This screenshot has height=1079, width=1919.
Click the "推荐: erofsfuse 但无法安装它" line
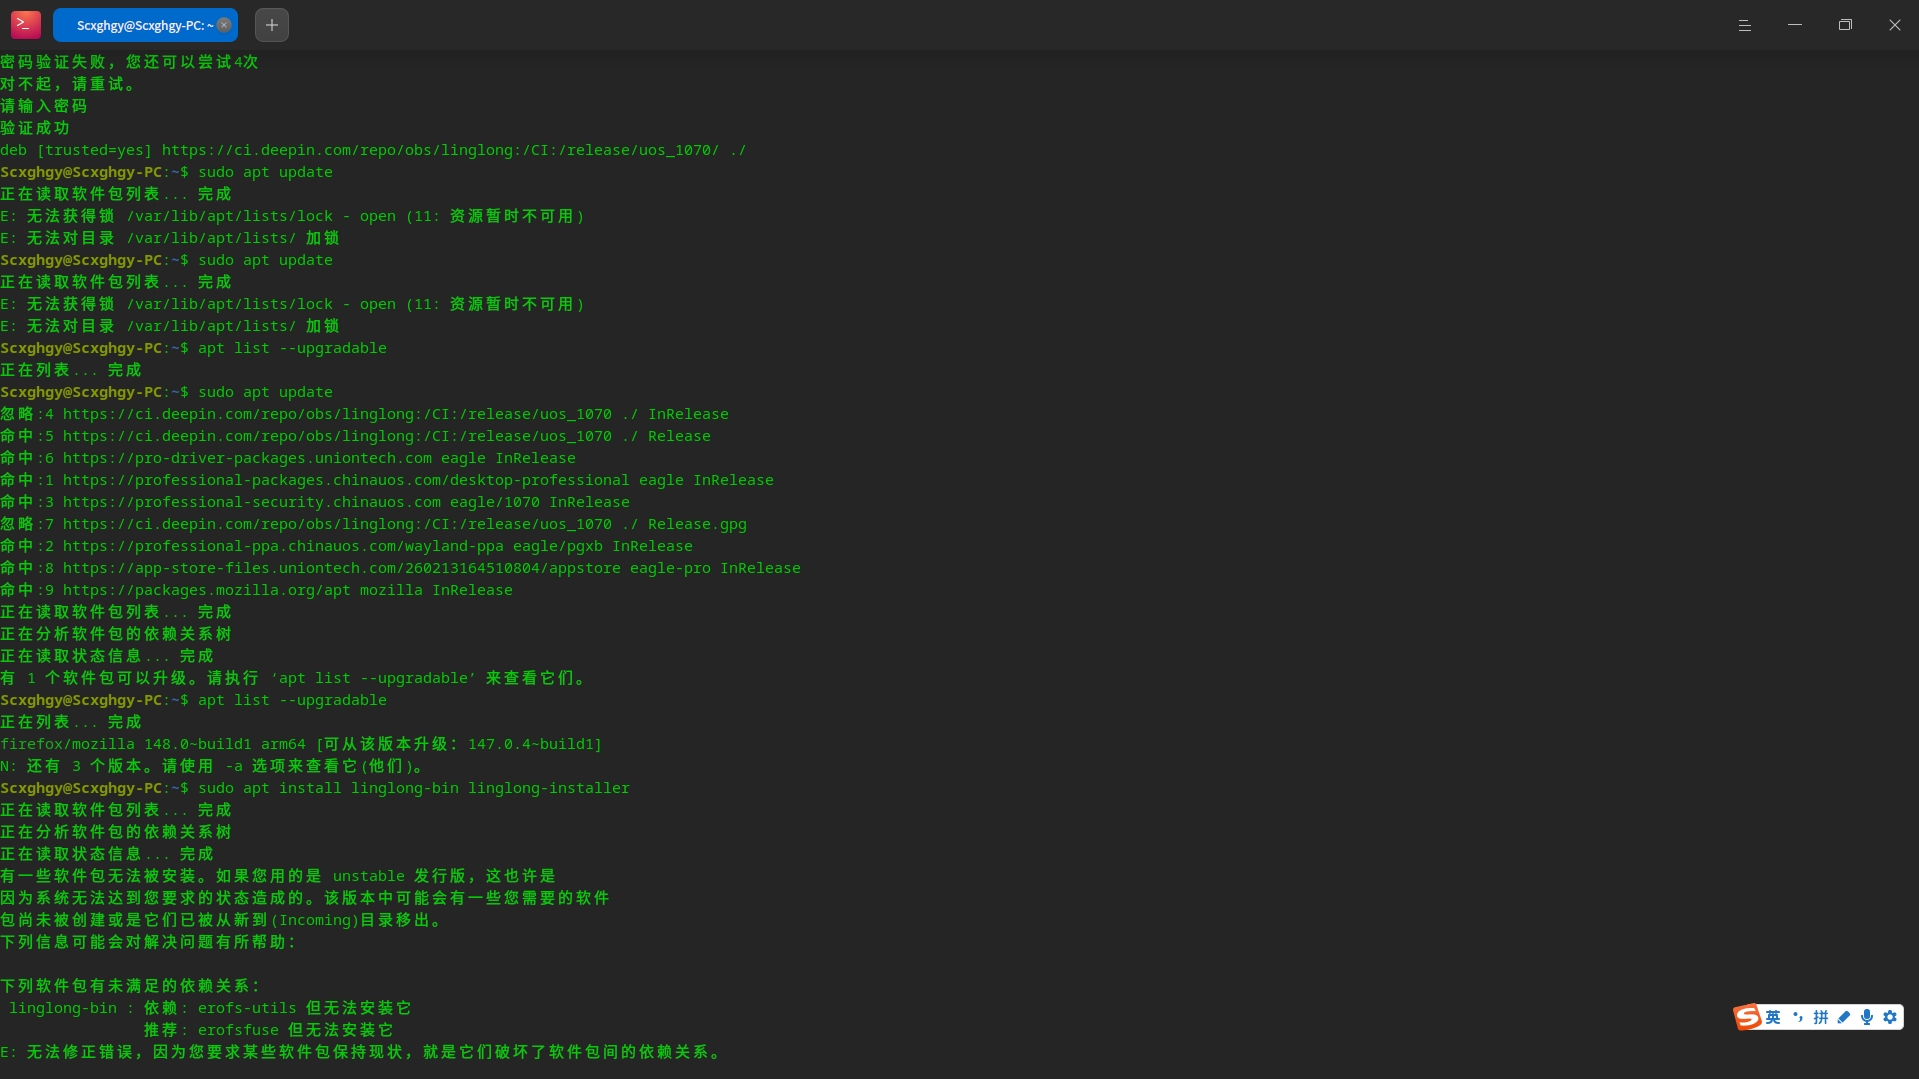click(268, 1030)
